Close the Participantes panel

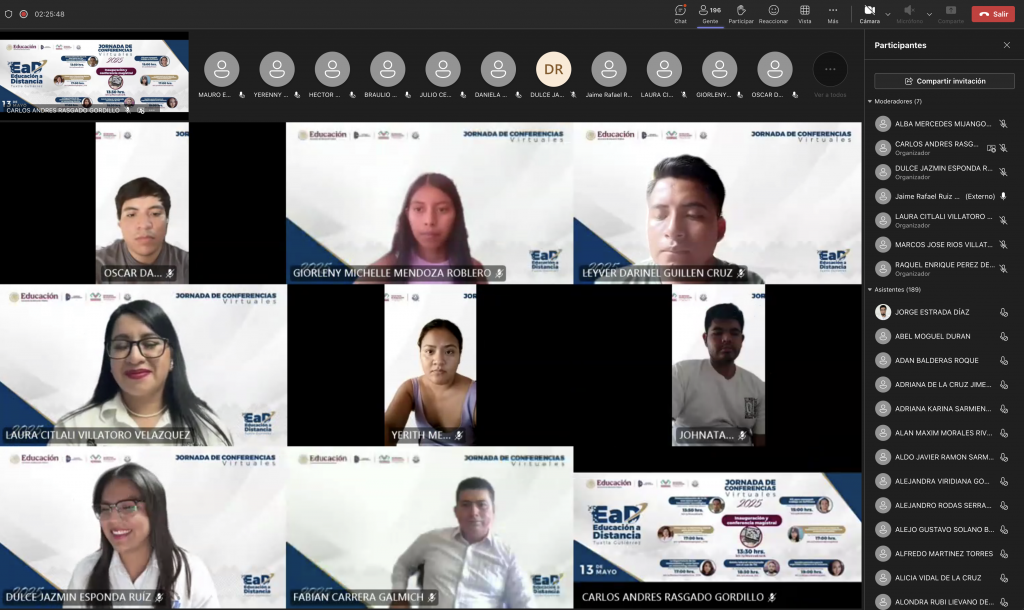tap(1006, 45)
